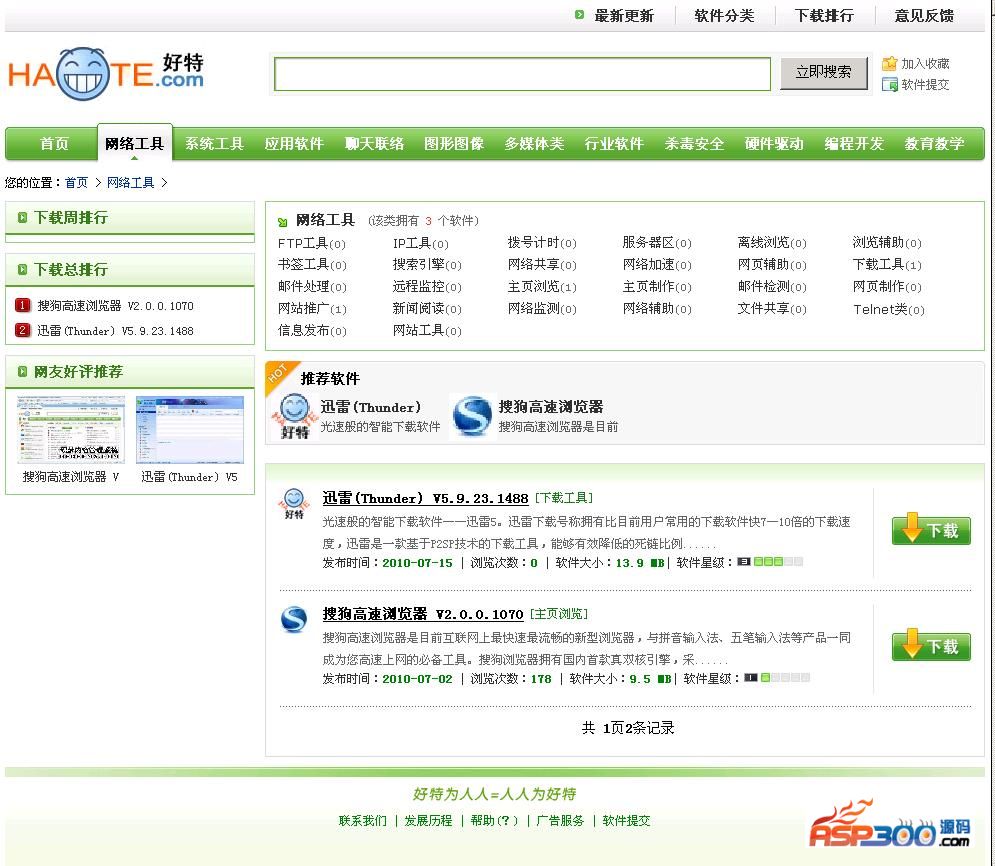This screenshot has height=866, width=995.
Task: Click the ASP300 源码 logo
Action: pos(890,825)
